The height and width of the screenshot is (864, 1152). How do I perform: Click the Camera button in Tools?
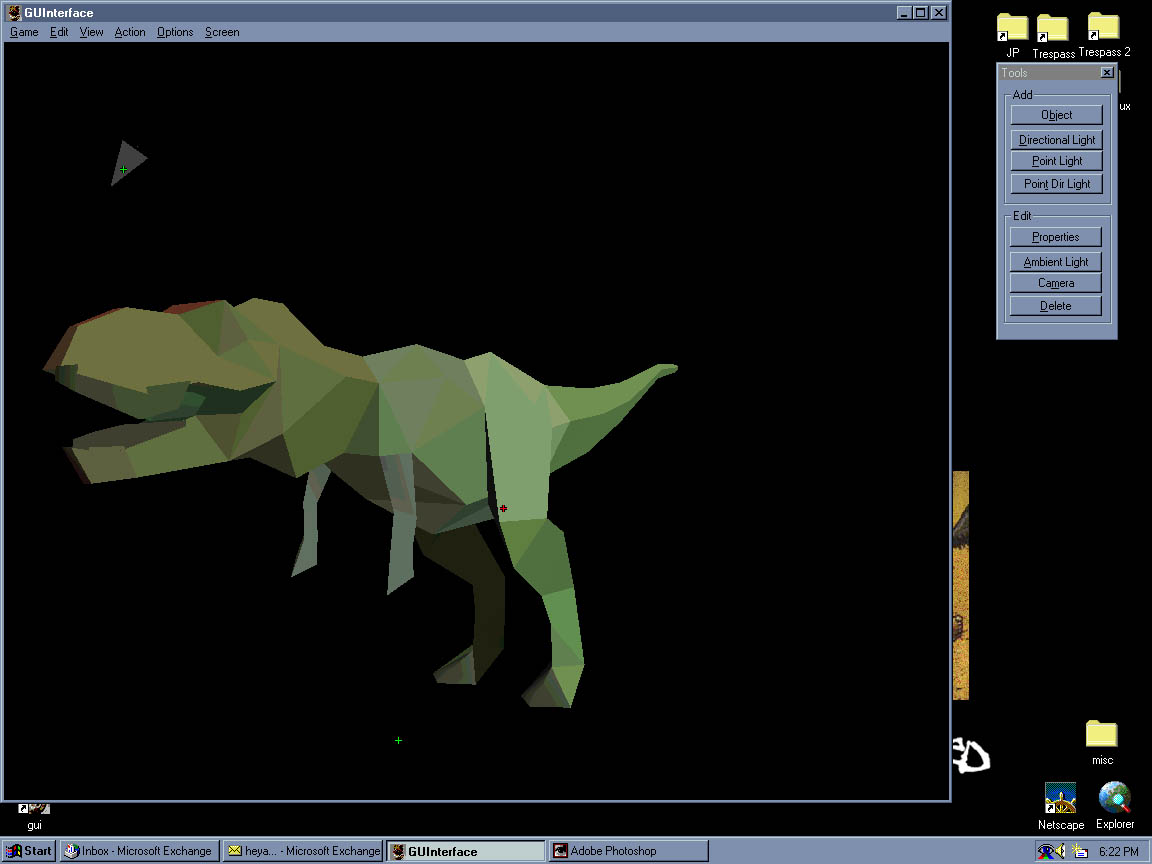[1056, 283]
